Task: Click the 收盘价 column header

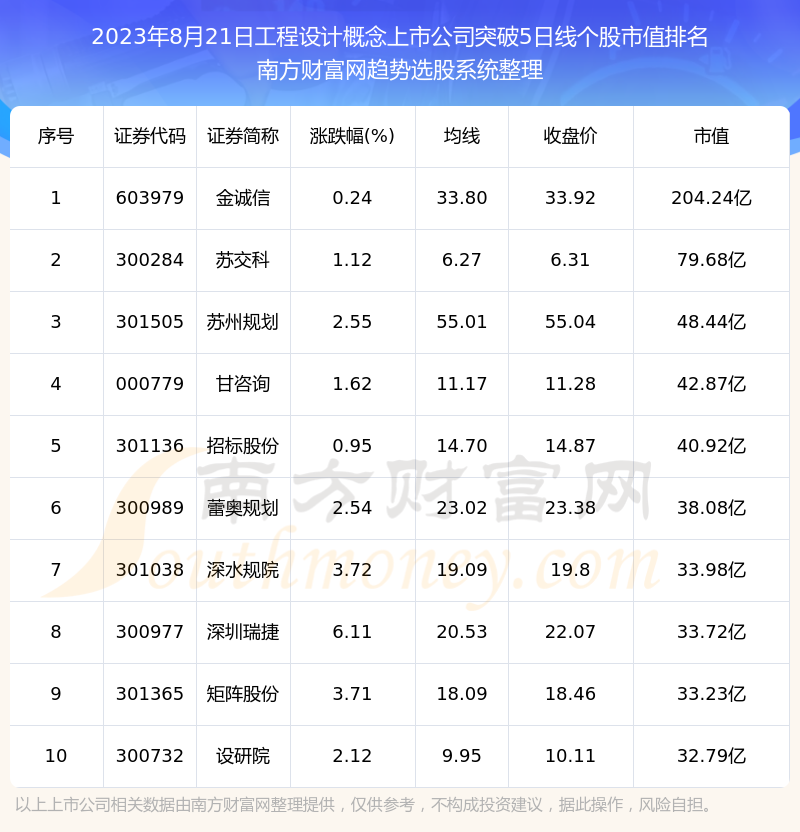Action: 570,136
